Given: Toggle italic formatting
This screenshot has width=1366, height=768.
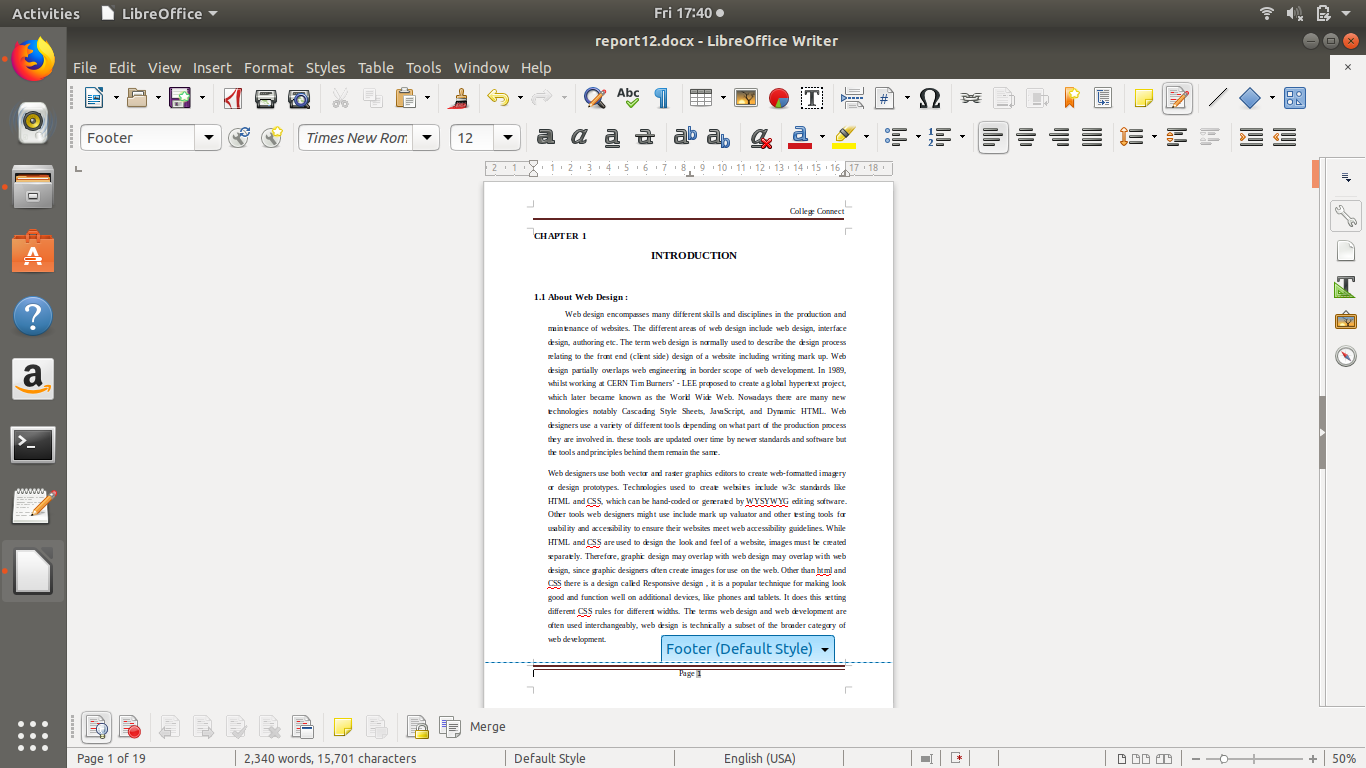Looking at the screenshot, I should tap(578, 137).
